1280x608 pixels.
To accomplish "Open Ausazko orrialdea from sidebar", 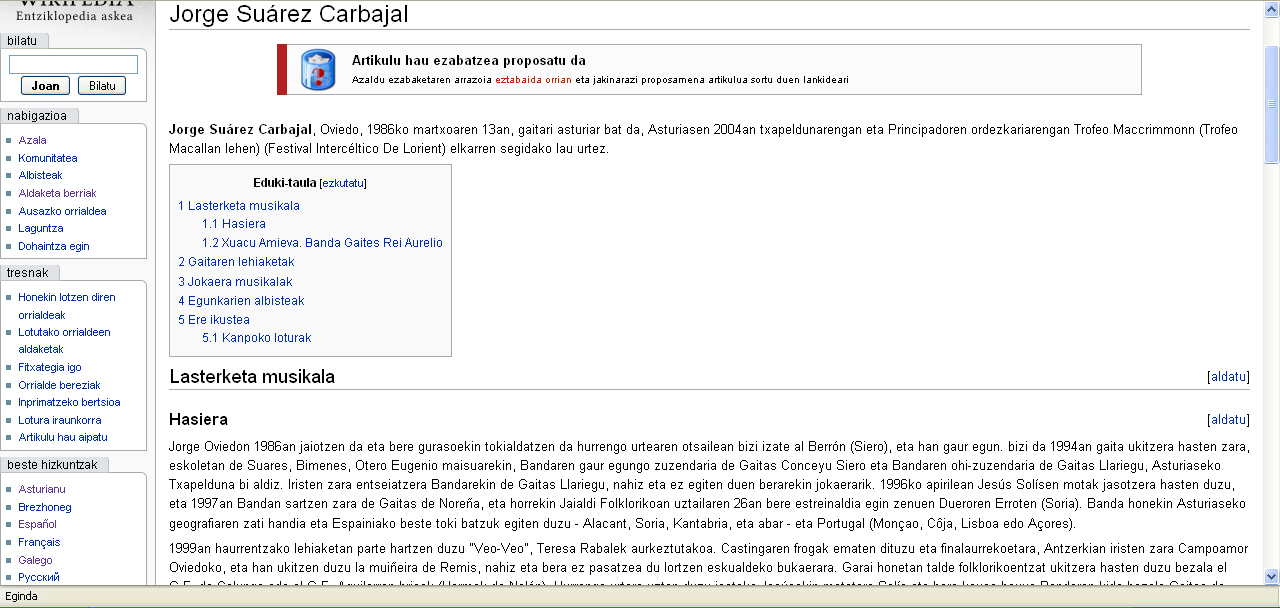I will click(x=62, y=211).
